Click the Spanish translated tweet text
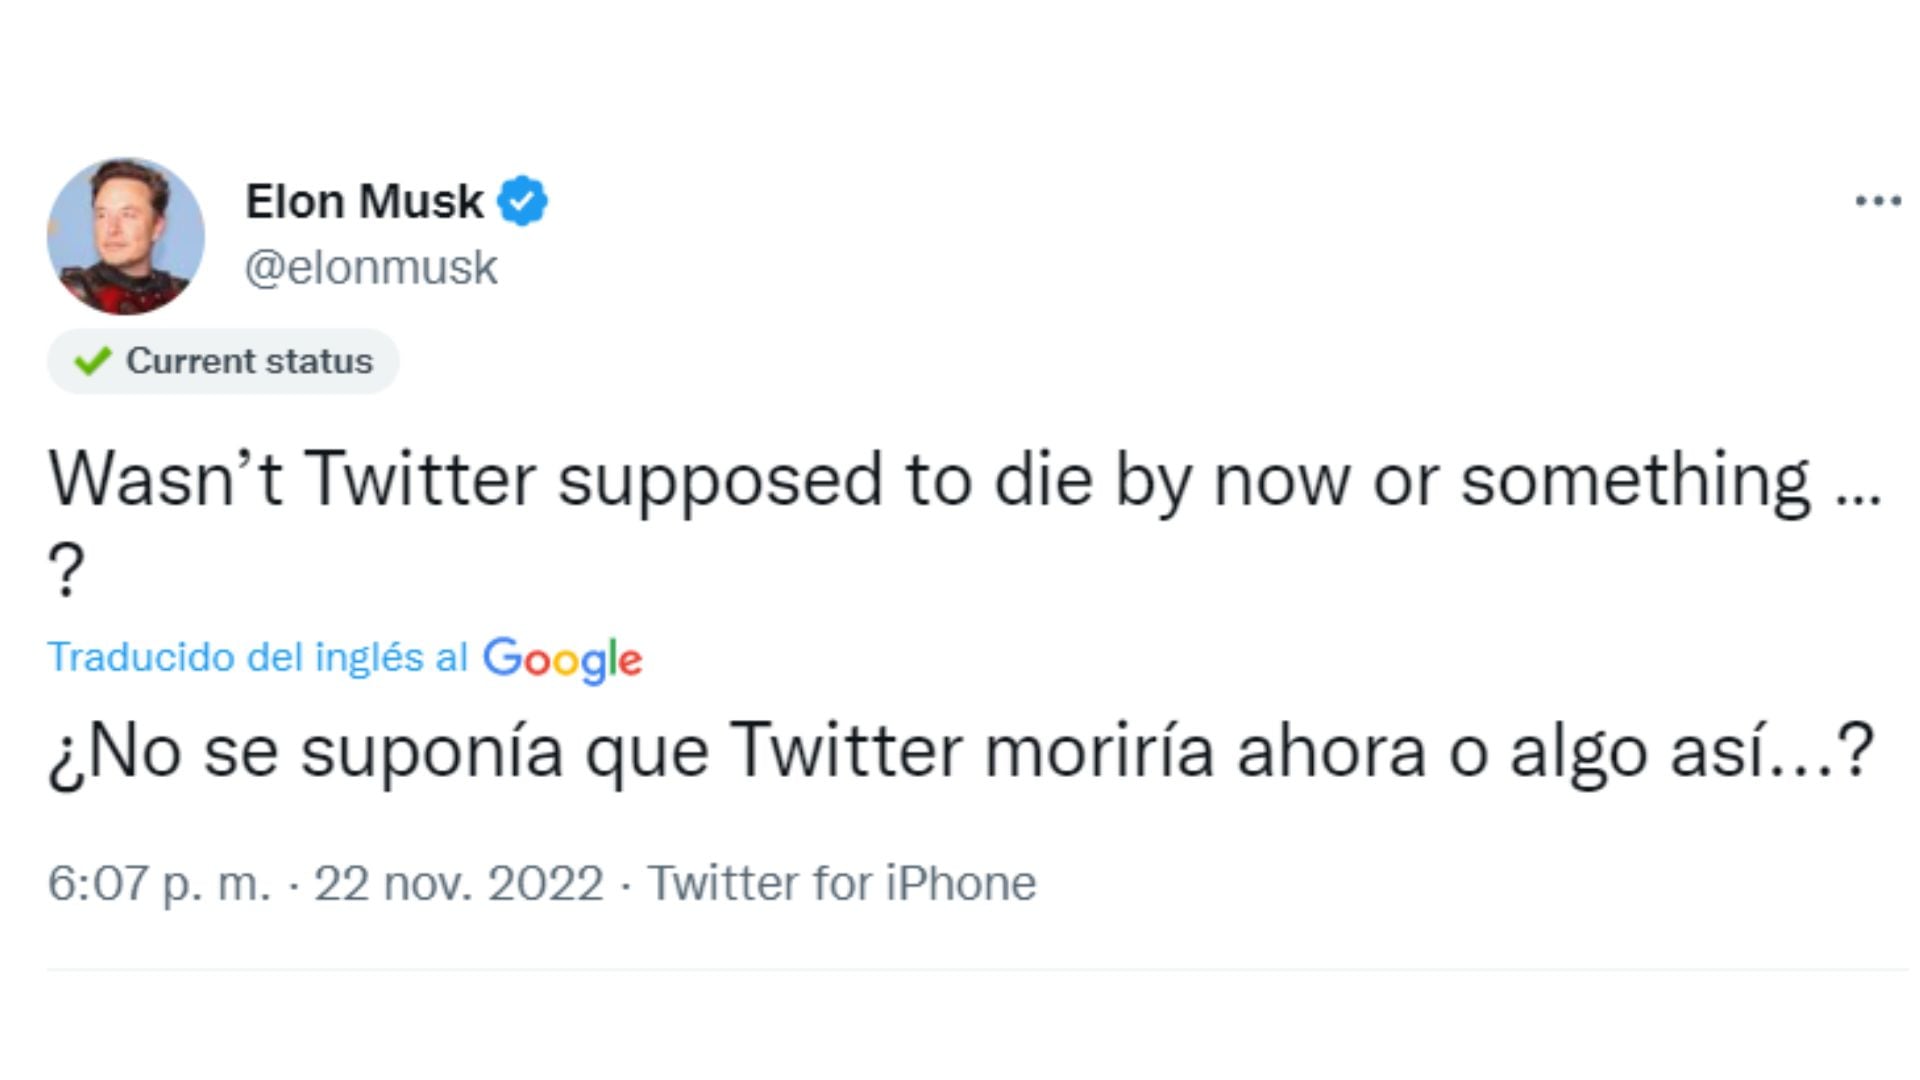The image size is (1920, 1080). [x=960, y=751]
